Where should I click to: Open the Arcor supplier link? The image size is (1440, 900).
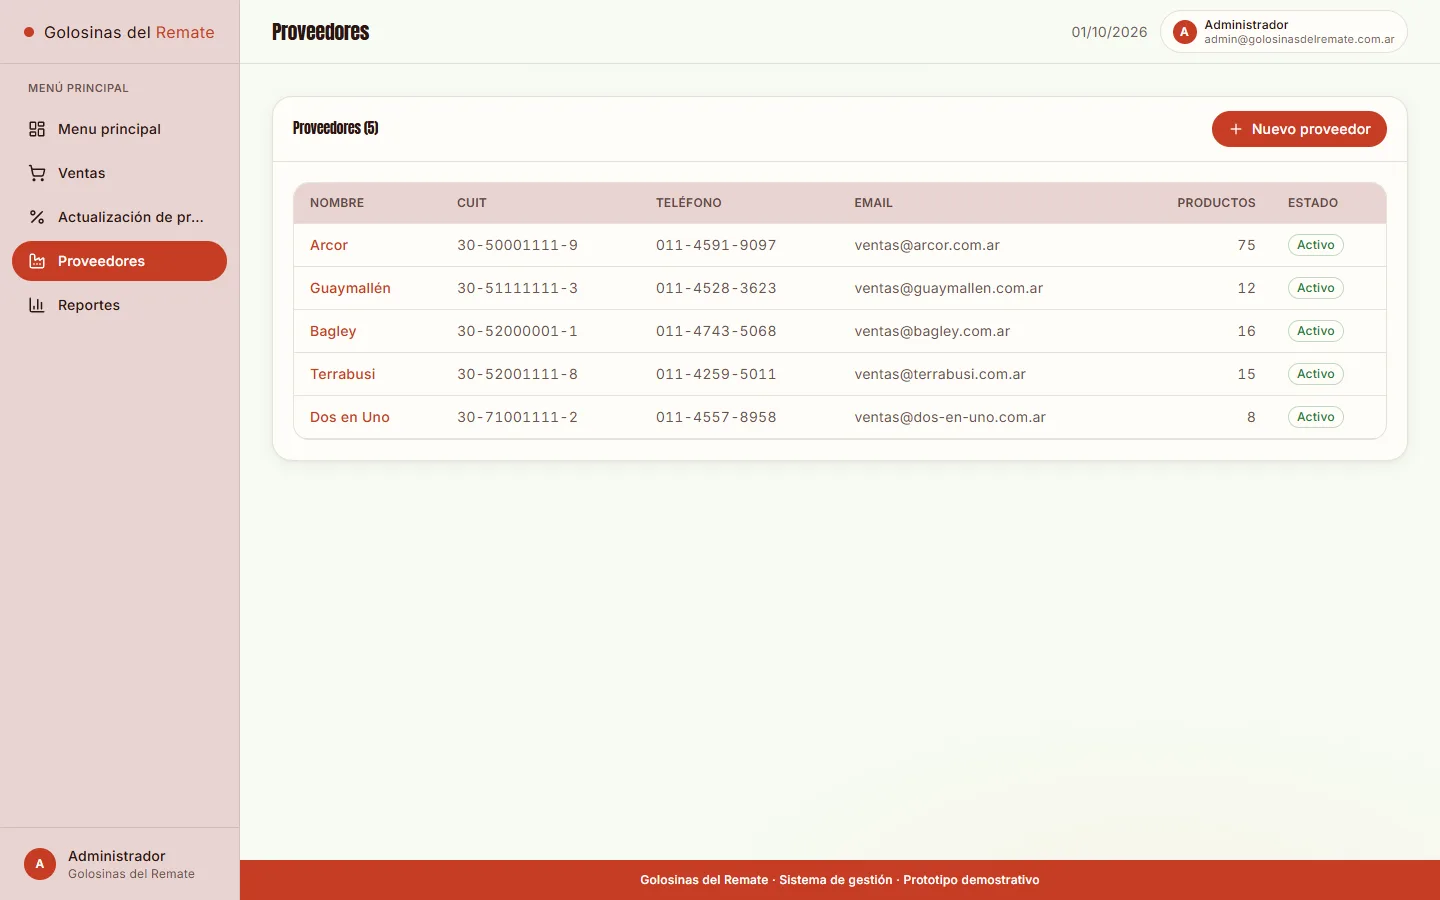(329, 245)
